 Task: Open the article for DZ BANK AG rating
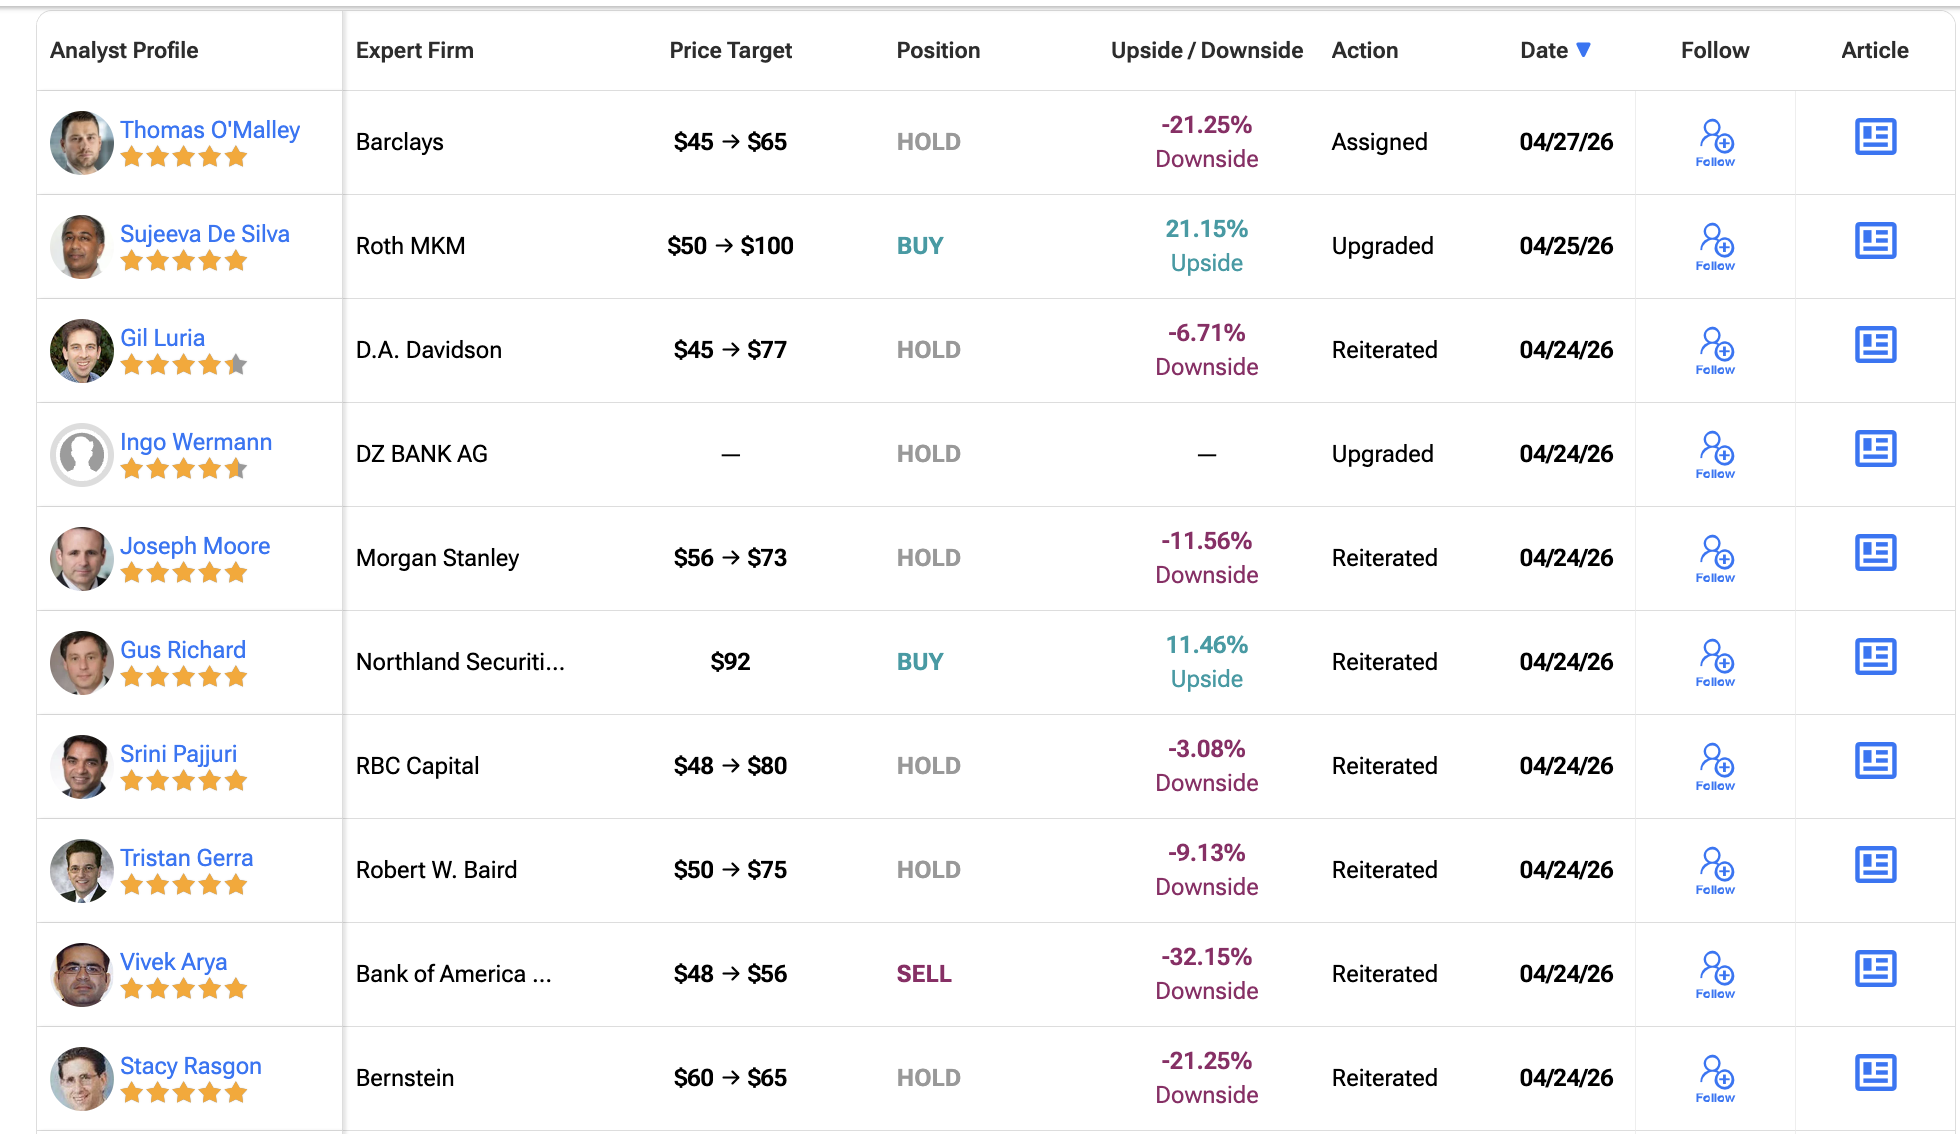coord(1875,449)
